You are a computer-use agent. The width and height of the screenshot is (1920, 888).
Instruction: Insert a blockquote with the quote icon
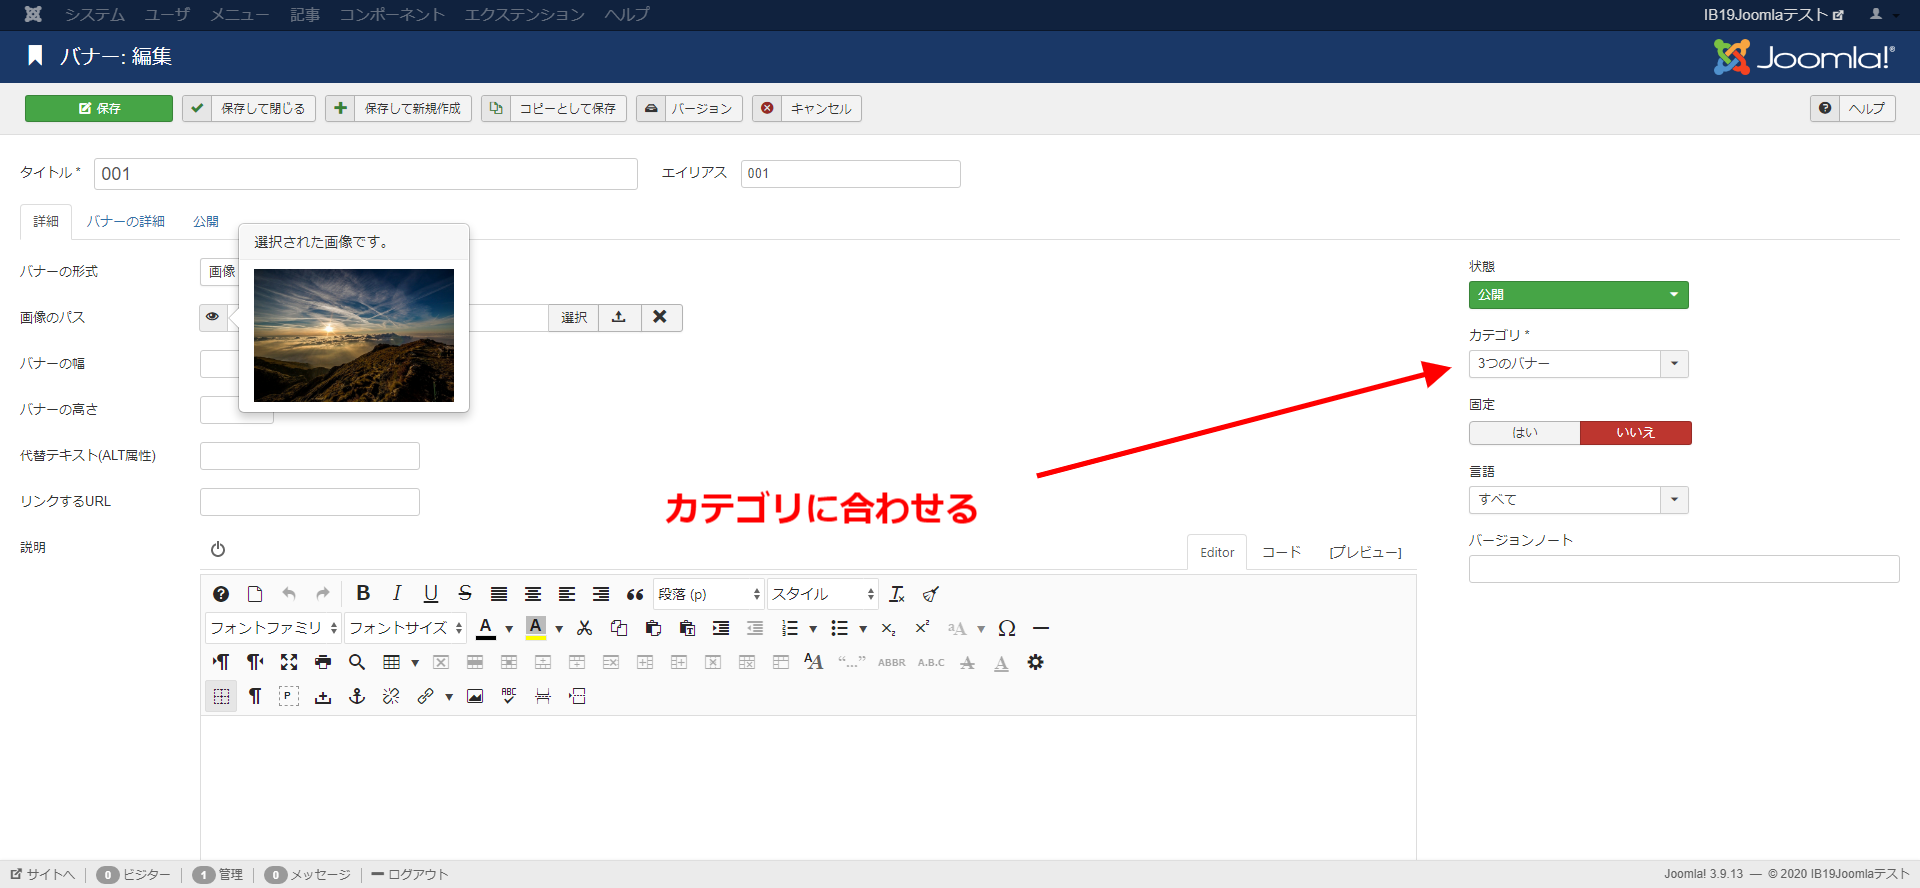(635, 594)
